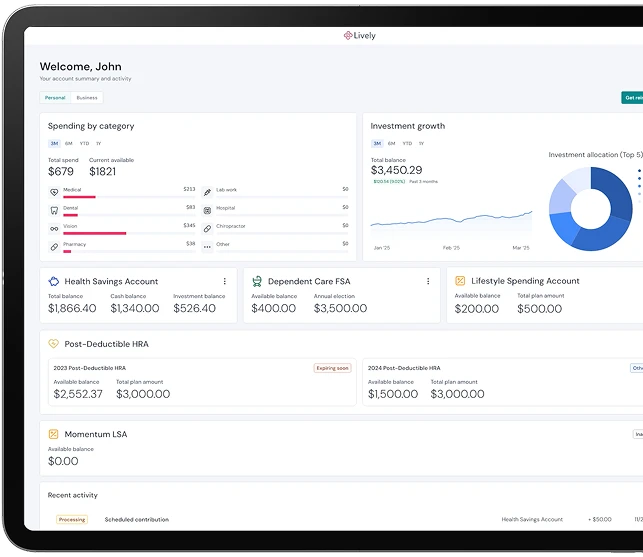Image resolution: width=643 pixels, height=557 pixels.
Task: Click the Medical spending progress bar
Action: 129,197
